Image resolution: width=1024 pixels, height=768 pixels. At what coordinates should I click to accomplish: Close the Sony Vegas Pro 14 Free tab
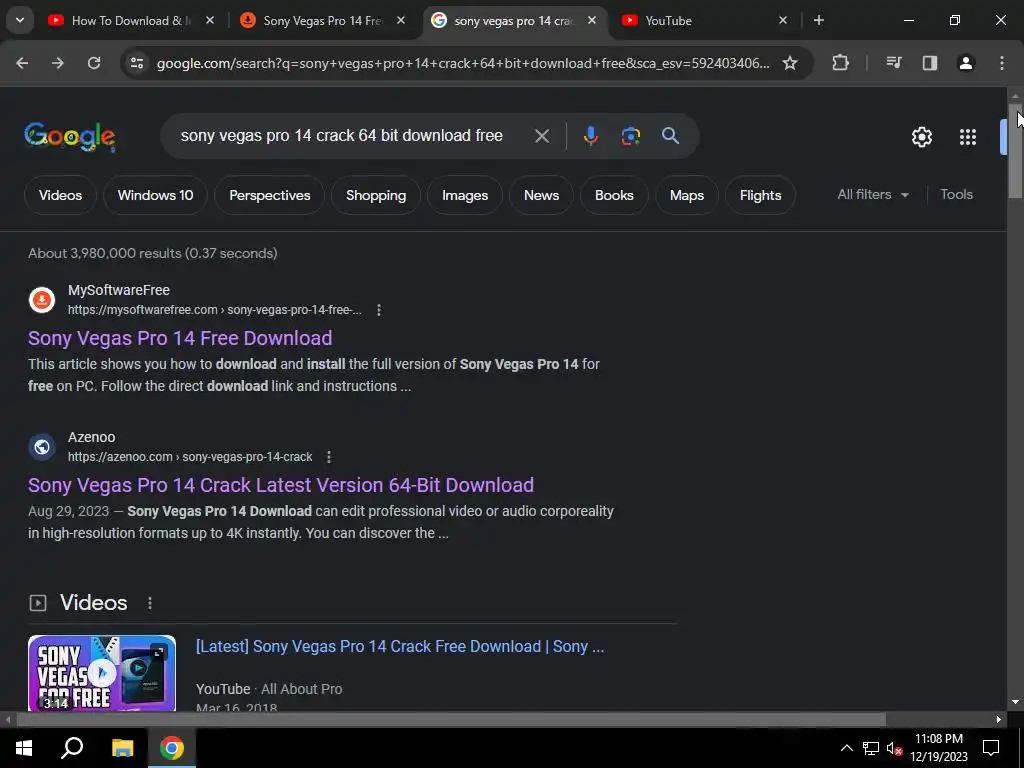[x=401, y=20]
